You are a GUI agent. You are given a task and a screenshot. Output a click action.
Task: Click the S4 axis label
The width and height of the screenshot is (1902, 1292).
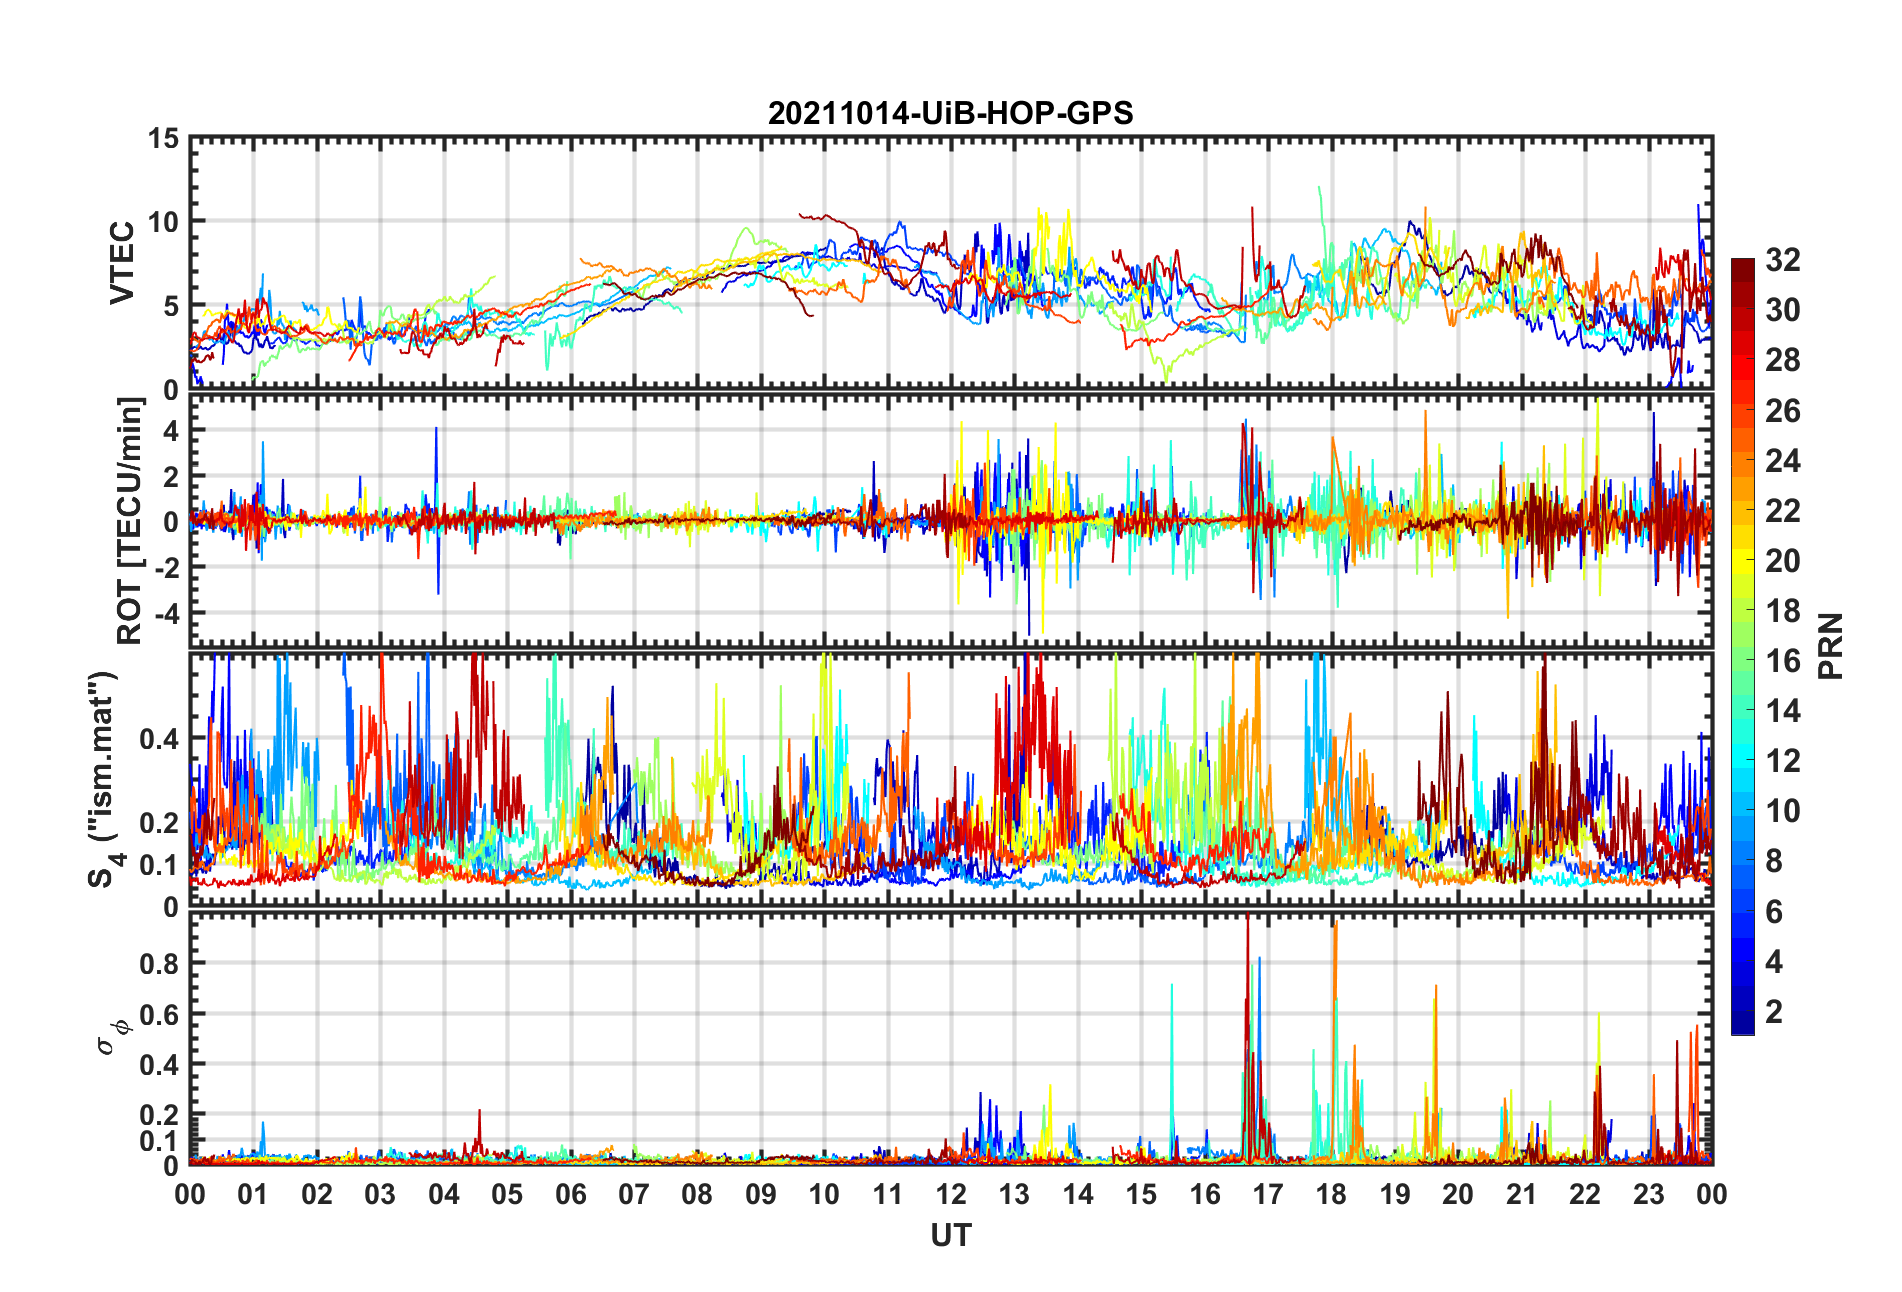coord(102,779)
